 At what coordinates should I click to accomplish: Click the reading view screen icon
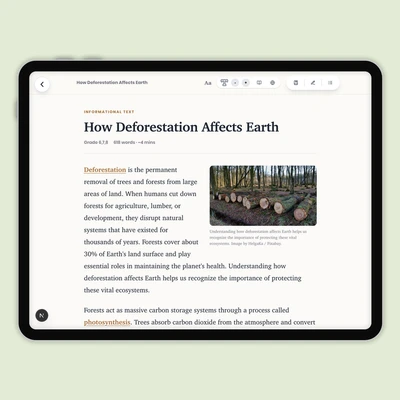(x=259, y=83)
